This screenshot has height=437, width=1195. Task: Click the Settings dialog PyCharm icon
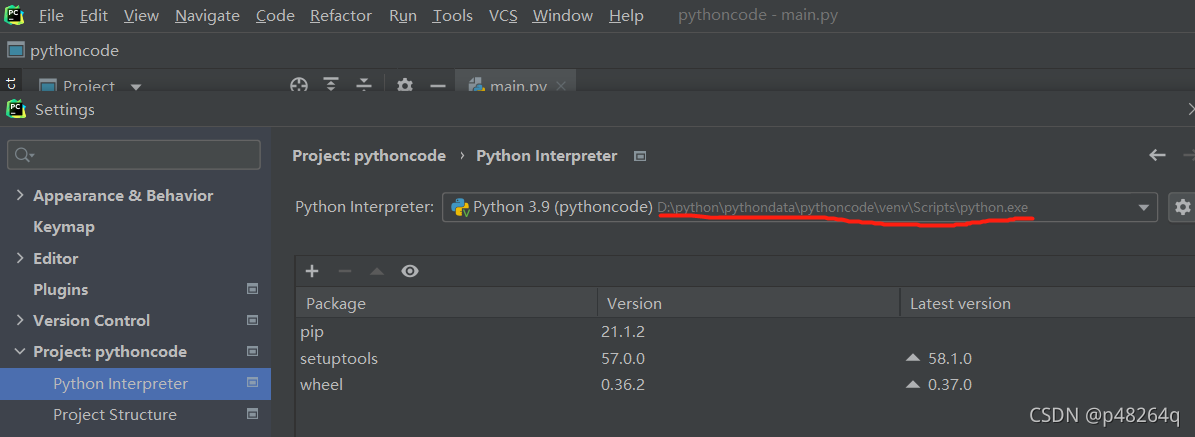click(x=16, y=109)
